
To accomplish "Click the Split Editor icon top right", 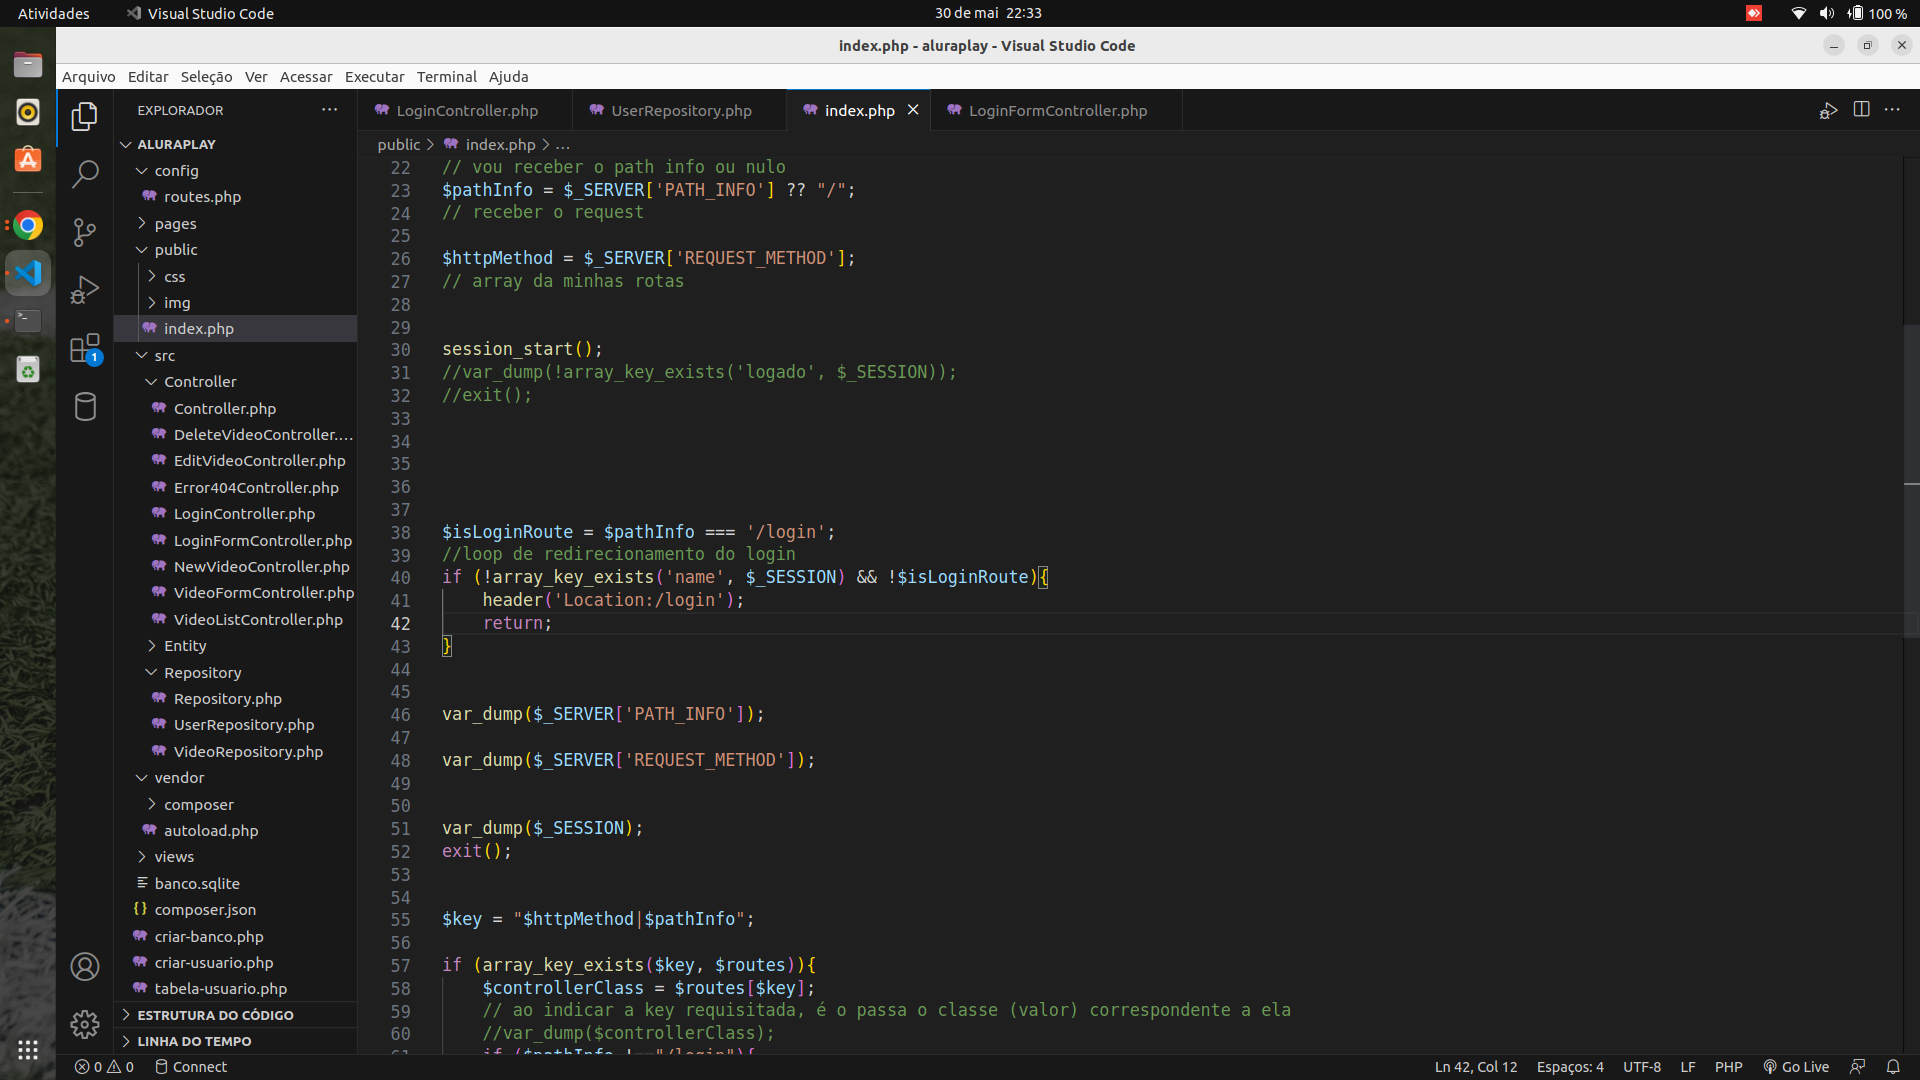I will (x=1861, y=109).
